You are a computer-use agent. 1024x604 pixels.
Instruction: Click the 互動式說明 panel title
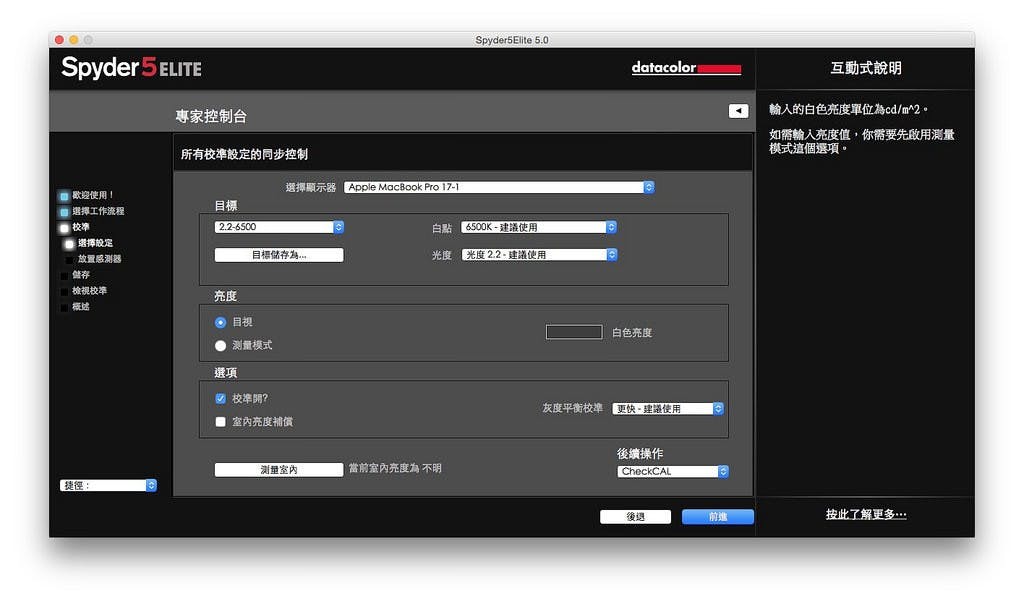pyautogui.click(x=866, y=68)
